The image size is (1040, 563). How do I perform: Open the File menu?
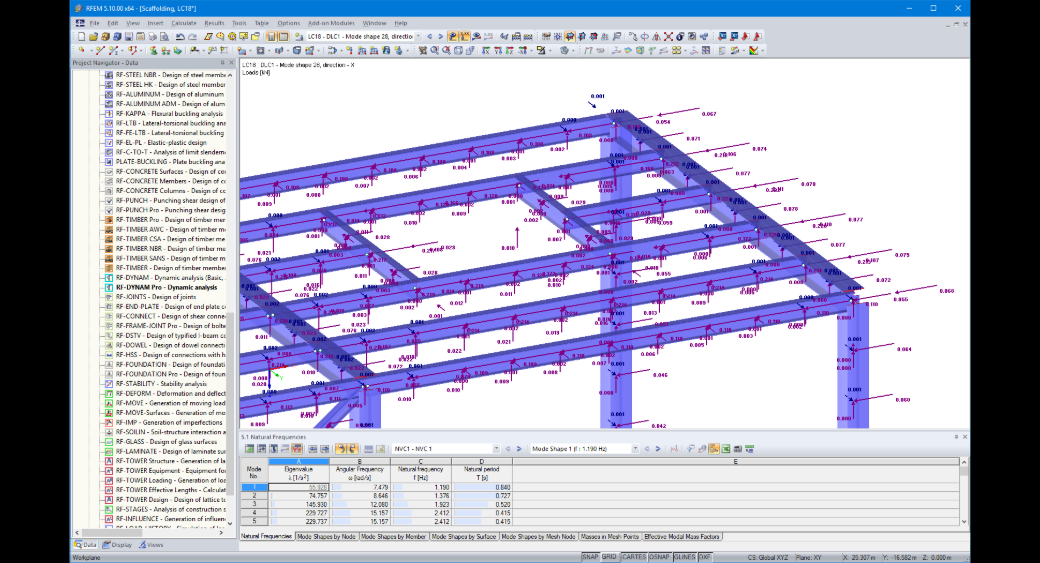point(95,23)
